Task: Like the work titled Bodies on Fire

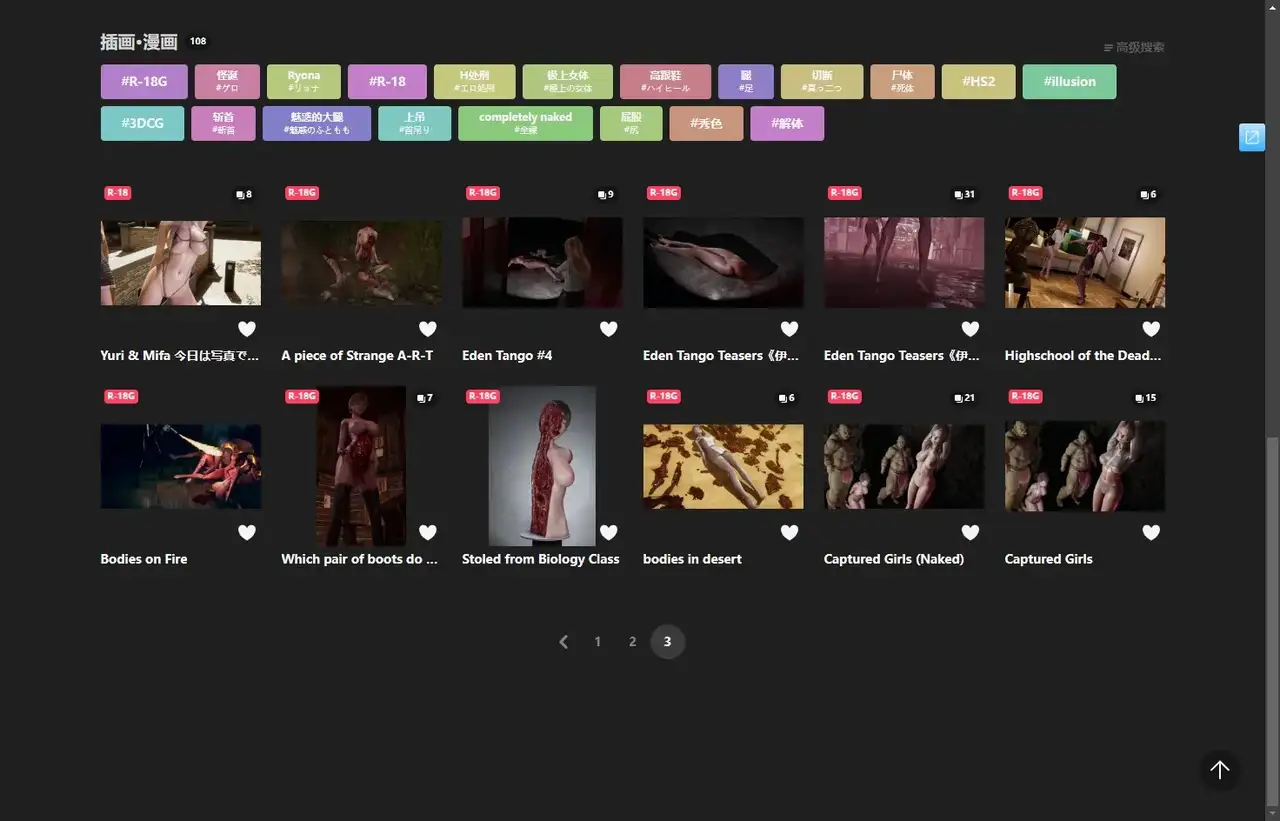Action: [x=247, y=533]
